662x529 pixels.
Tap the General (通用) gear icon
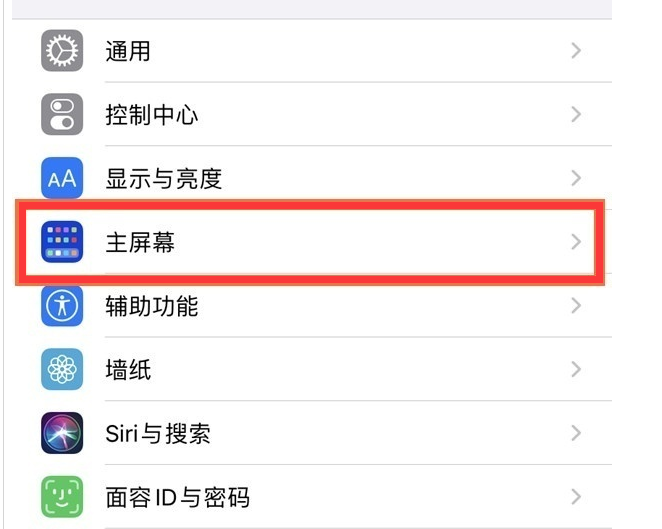click(x=62, y=51)
